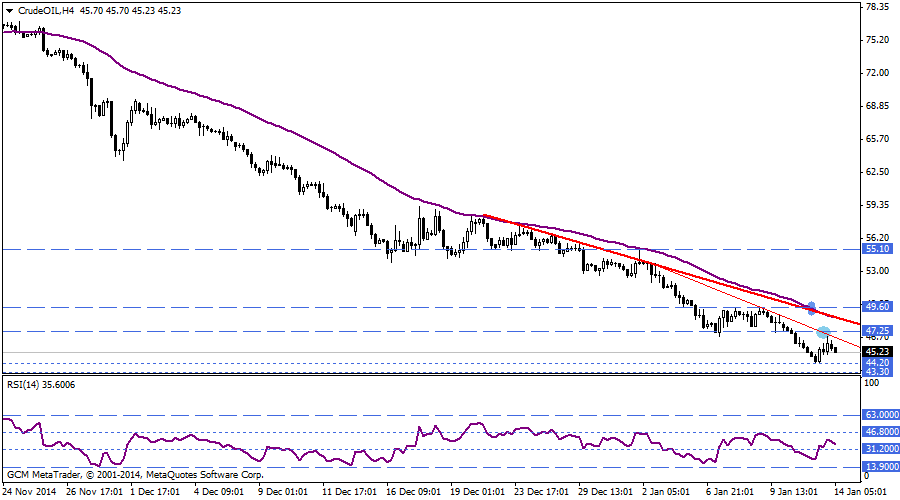Screen dimensions: 900x500
Task: Select the 55.10 horizontal level price tag
Action: click(877, 248)
